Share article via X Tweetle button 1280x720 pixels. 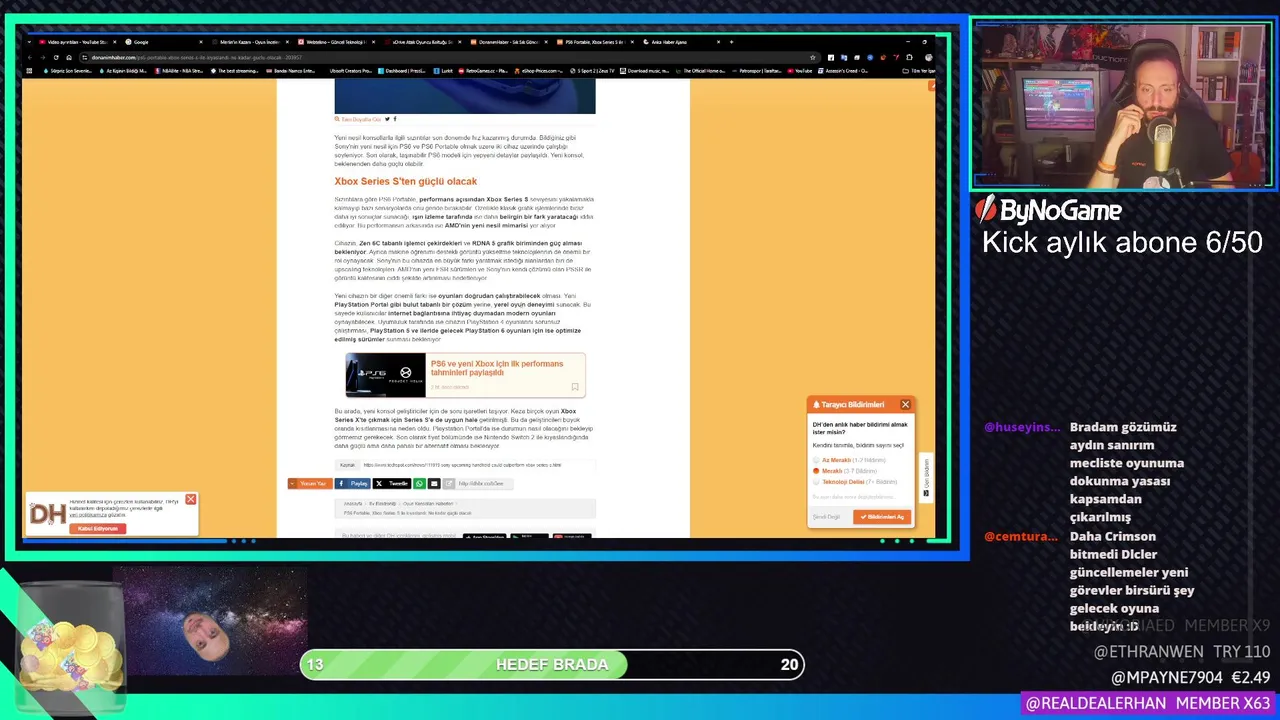click(x=392, y=483)
